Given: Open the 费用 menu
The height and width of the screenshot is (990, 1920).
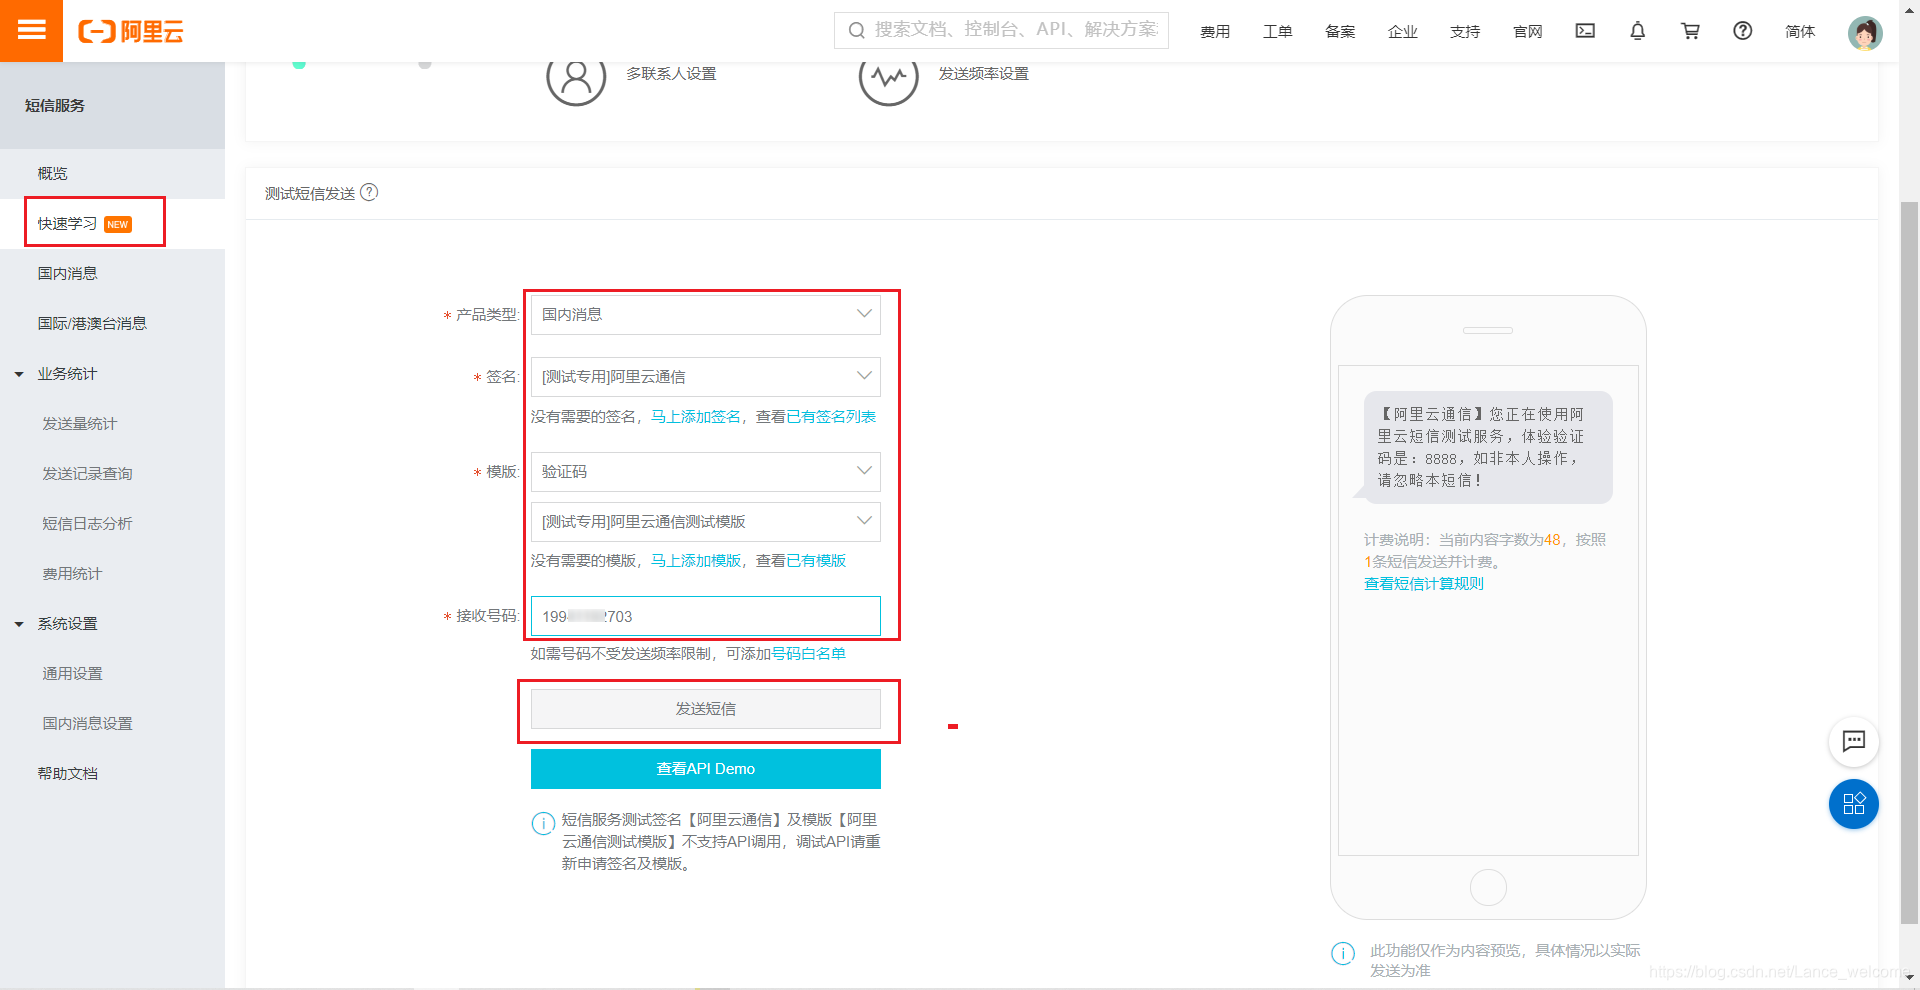Looking at the screenshot, I should click(x=1215, y=32).
